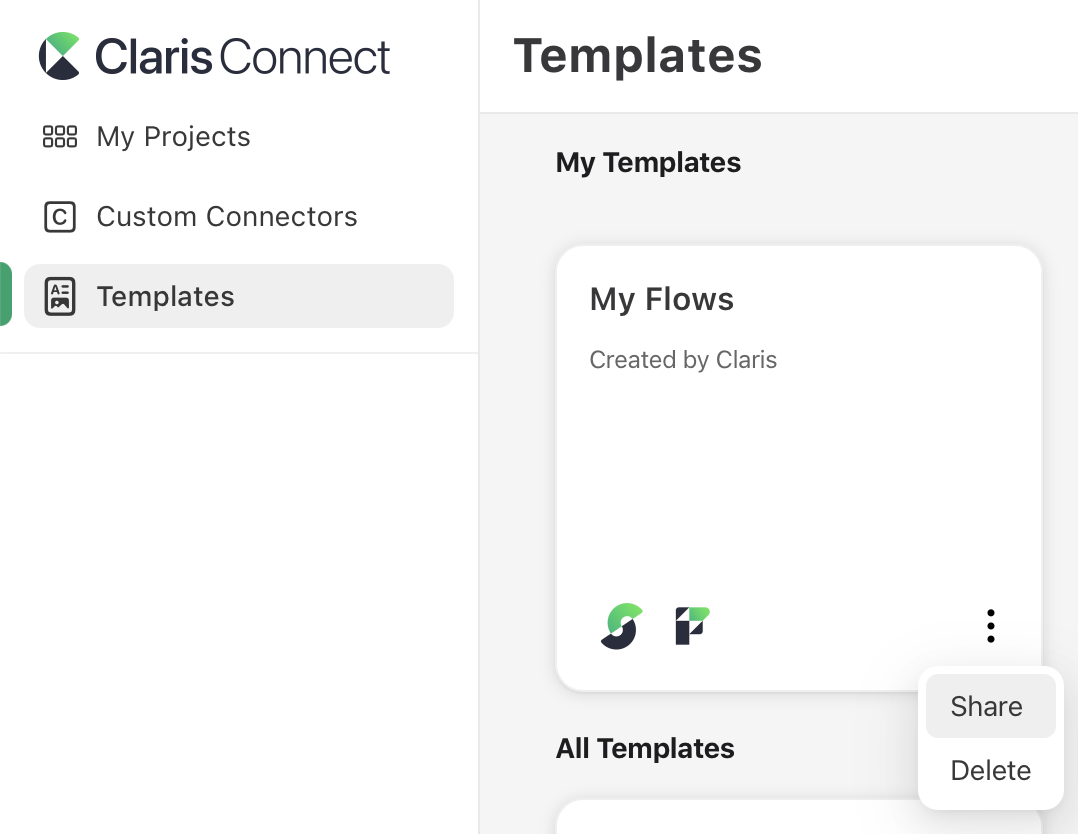Image resolution: width=1078 pixels, height=834 pixels.
Task: Select Templates in the sidebar
Action: (x=165, y=295)
